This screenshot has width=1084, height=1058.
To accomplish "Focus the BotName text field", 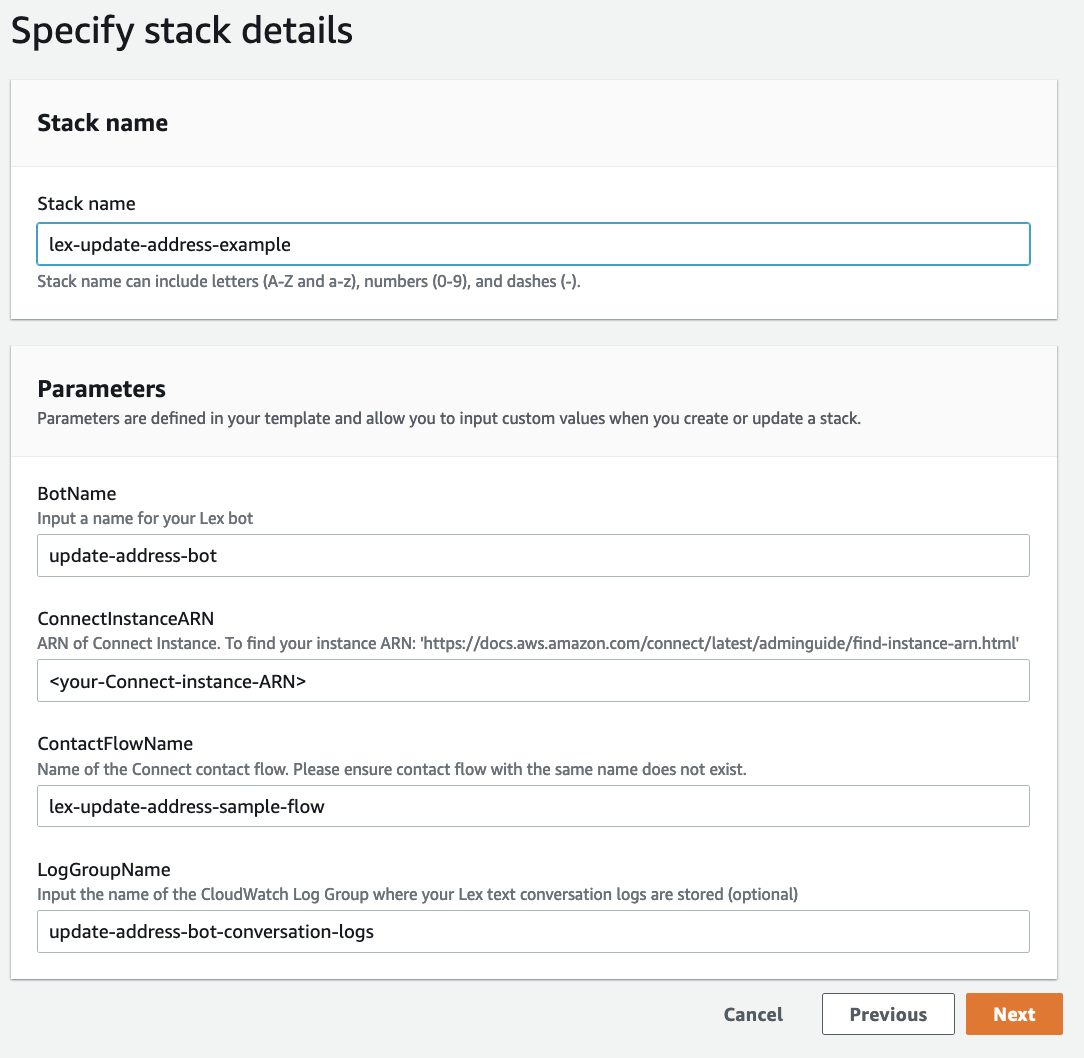I will [x=533, y=555].
